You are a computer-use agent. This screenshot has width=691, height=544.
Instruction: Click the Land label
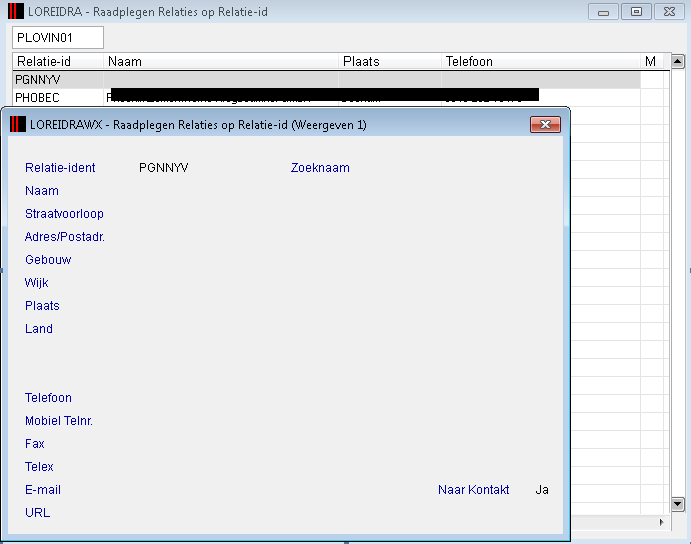point(39,329)
